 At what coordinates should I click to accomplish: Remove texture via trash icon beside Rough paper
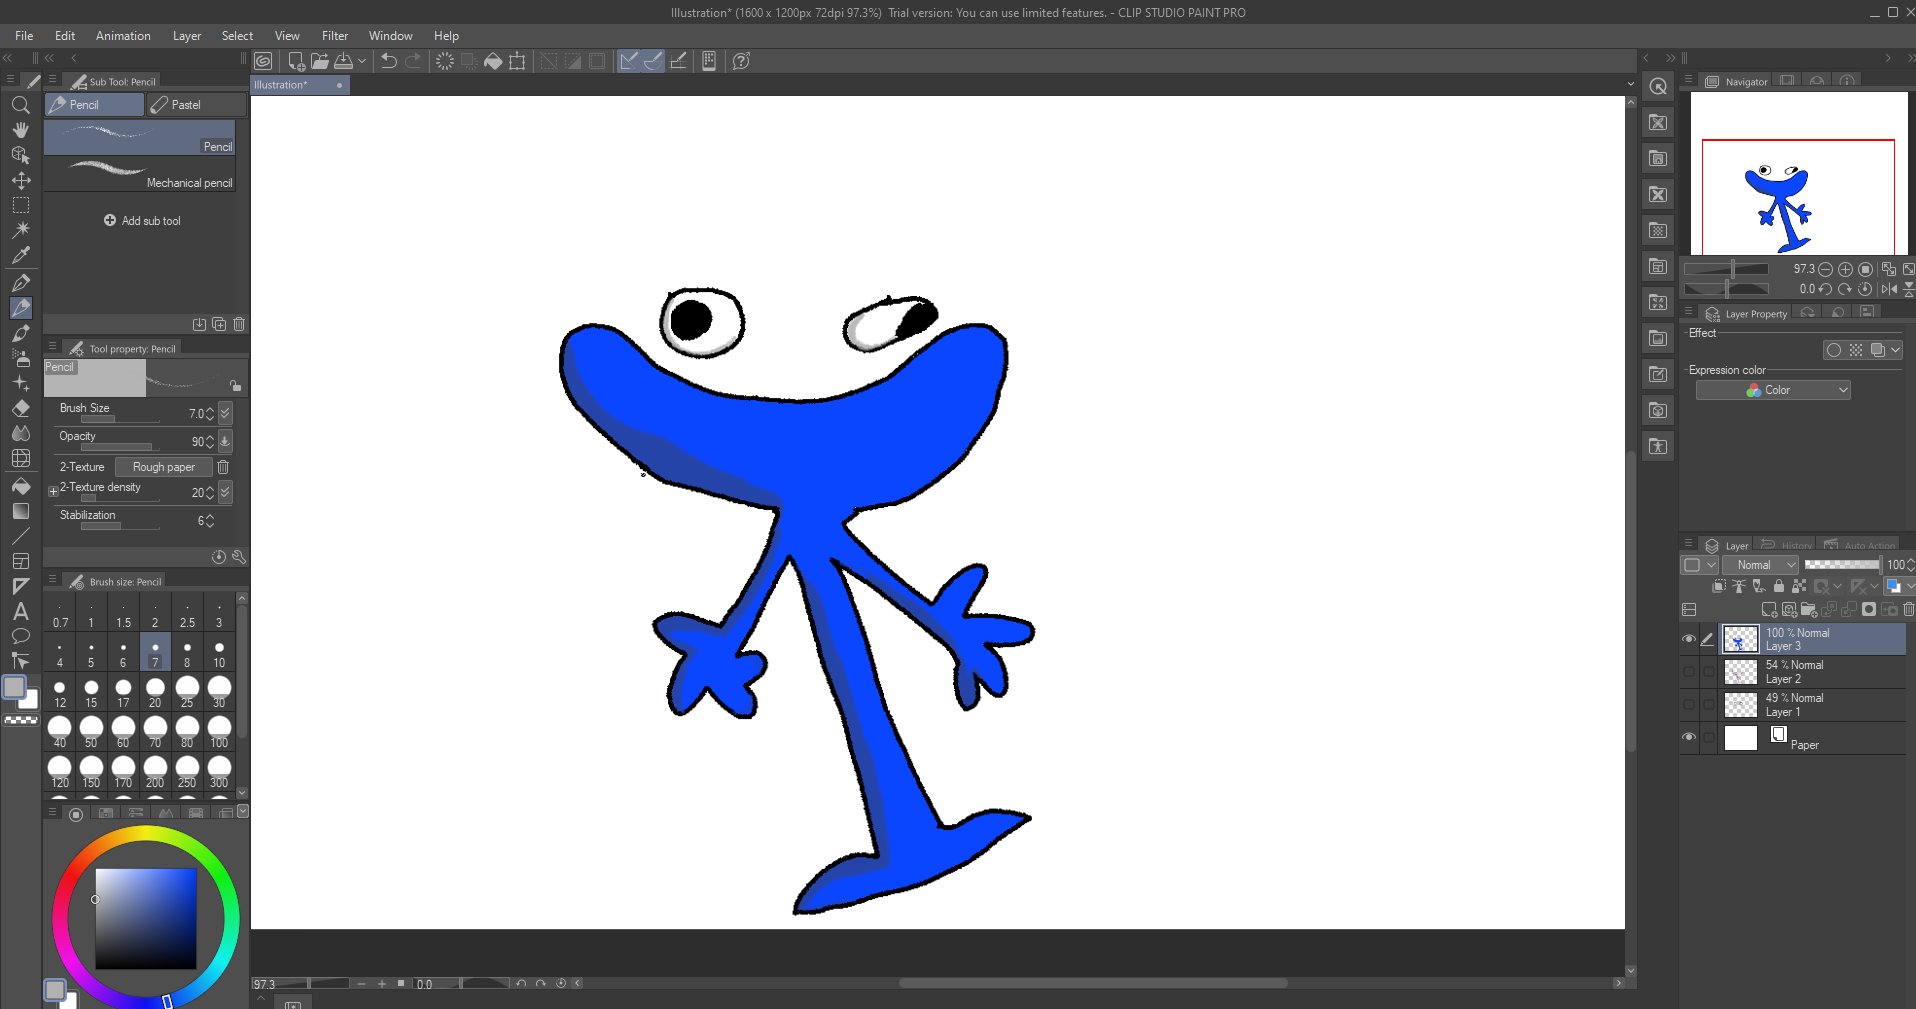(x=223, y=467)
